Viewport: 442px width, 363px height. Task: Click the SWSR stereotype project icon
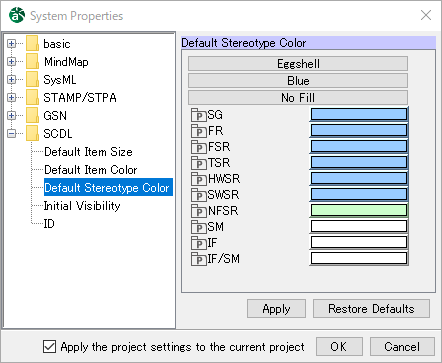click(x=199, y=195)
